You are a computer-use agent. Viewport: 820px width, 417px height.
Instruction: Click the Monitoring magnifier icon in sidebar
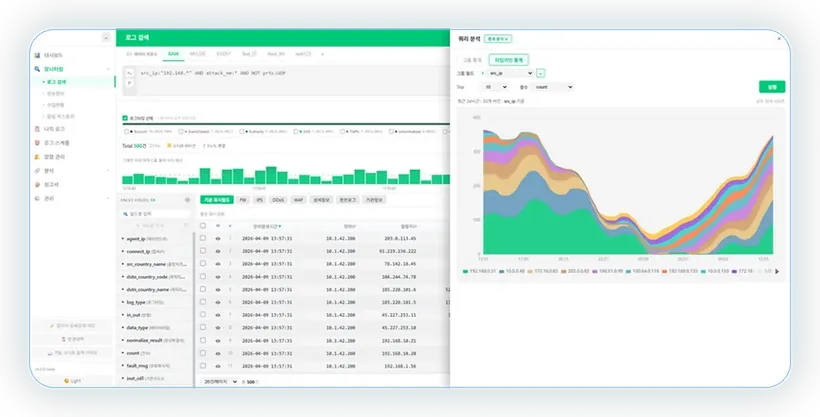pos(37,69)
